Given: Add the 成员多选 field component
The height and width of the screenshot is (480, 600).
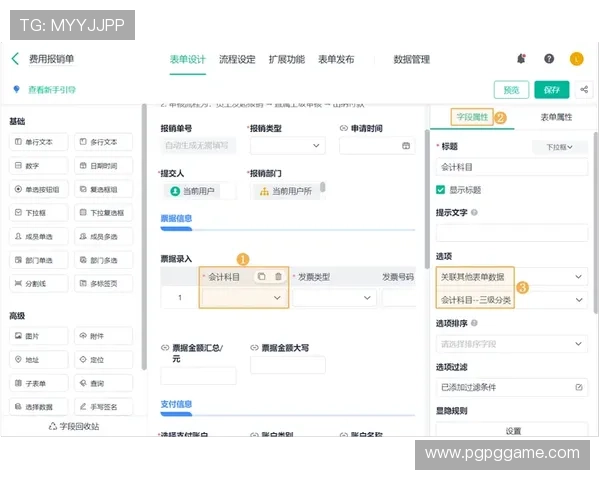Looking at the screenshot, I should [103, 237].
